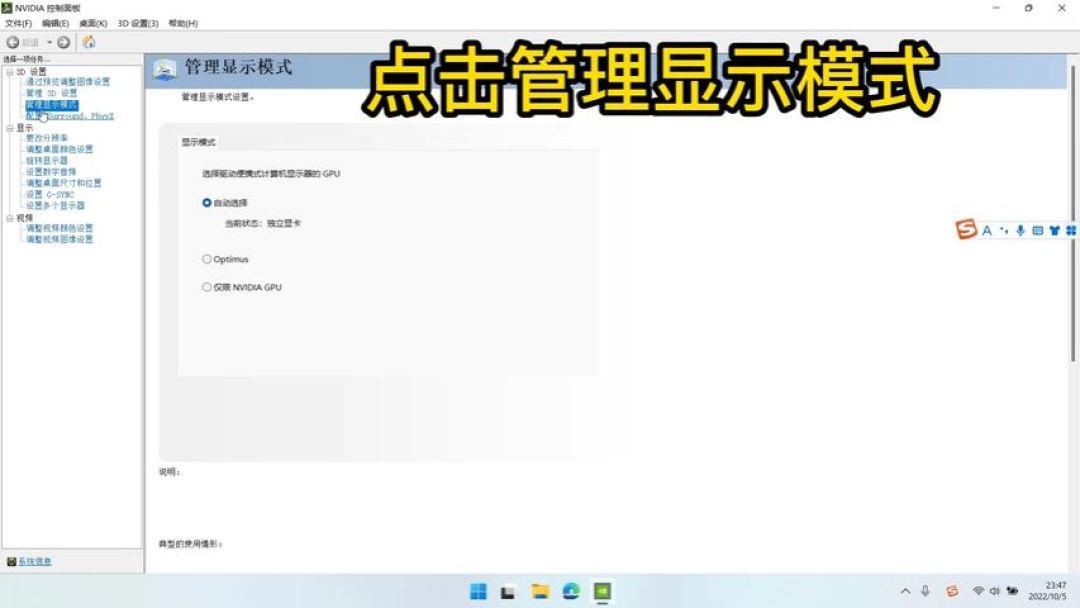1080x608 pixels.
Task: Open 调整视频图像设置 in the task tree
Action: [59, 239]
